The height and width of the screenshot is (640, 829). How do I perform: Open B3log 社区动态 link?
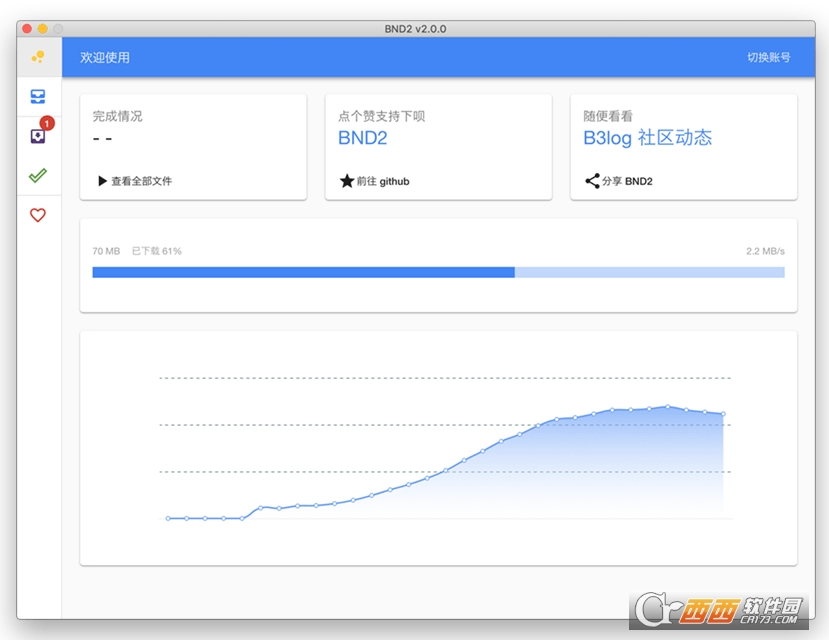coord(648,137)
